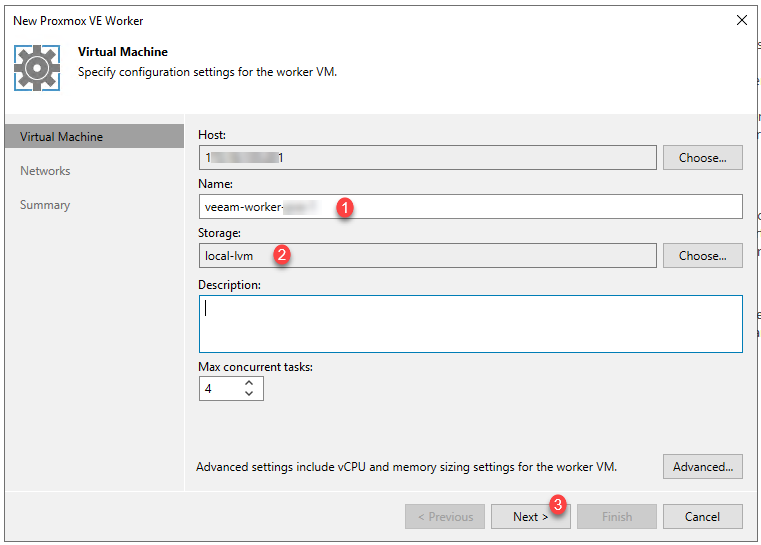Click the Host field
The image size is (761, 545).
coord(428,158)
